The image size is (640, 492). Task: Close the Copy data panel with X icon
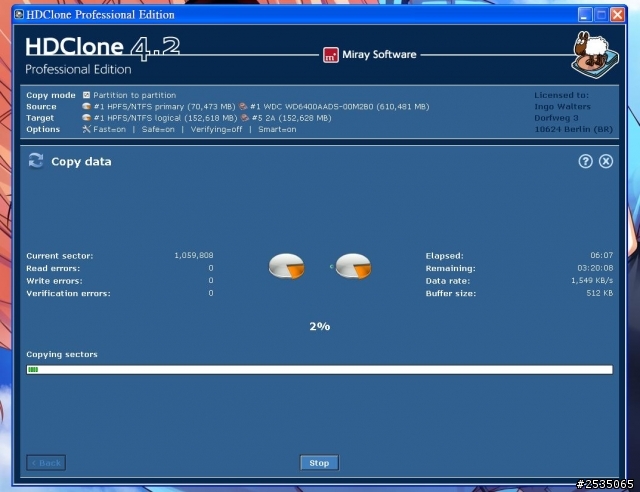point(606,161)
